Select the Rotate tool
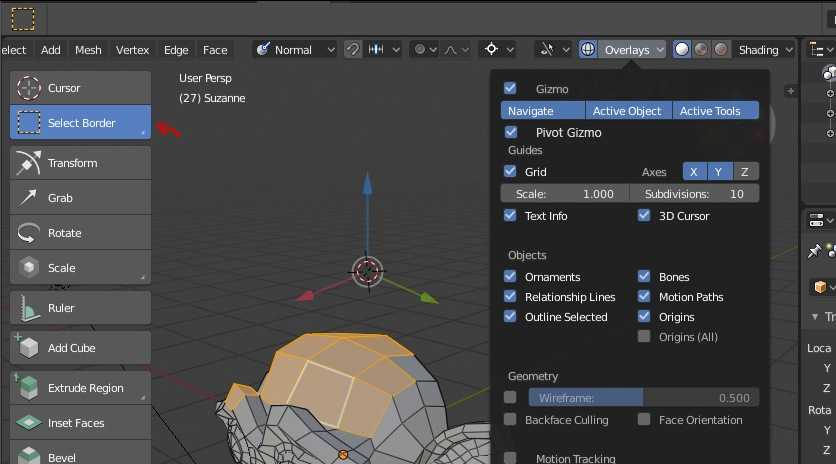This screenshot has height=464, width=836. [81, 233]
